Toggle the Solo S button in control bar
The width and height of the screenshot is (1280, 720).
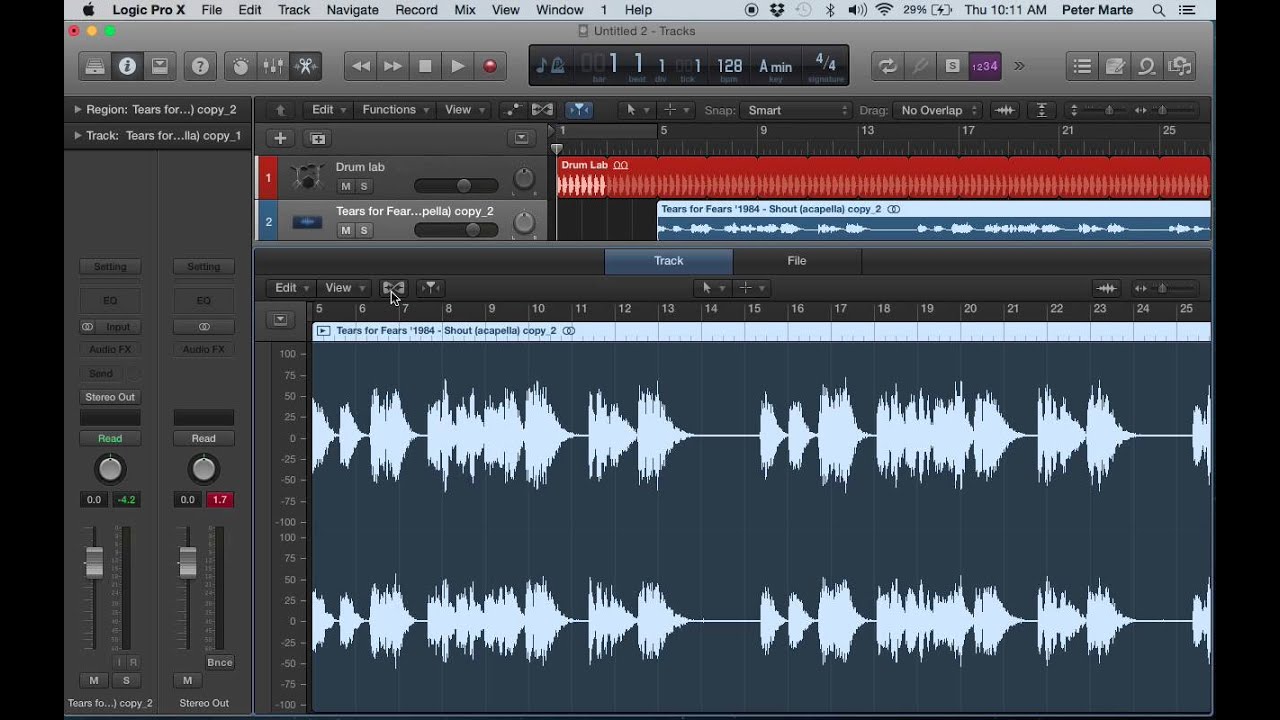(x=952, y=67)
